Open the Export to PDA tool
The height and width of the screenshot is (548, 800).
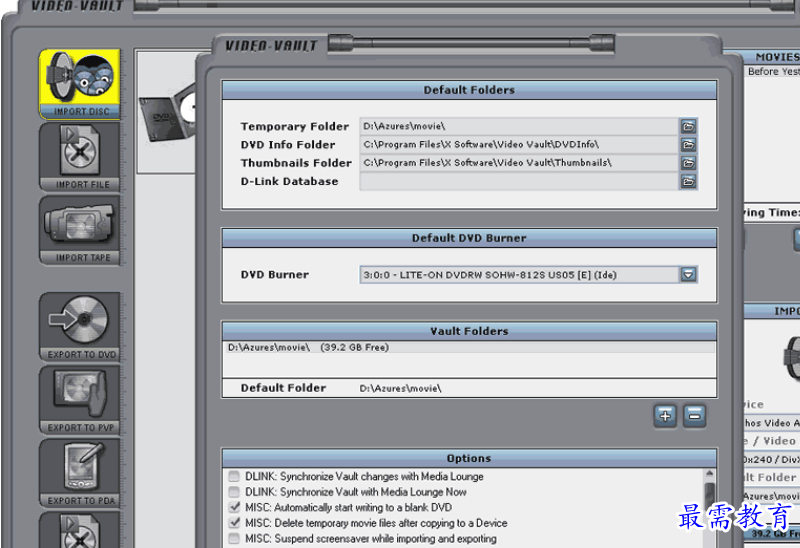80,473
